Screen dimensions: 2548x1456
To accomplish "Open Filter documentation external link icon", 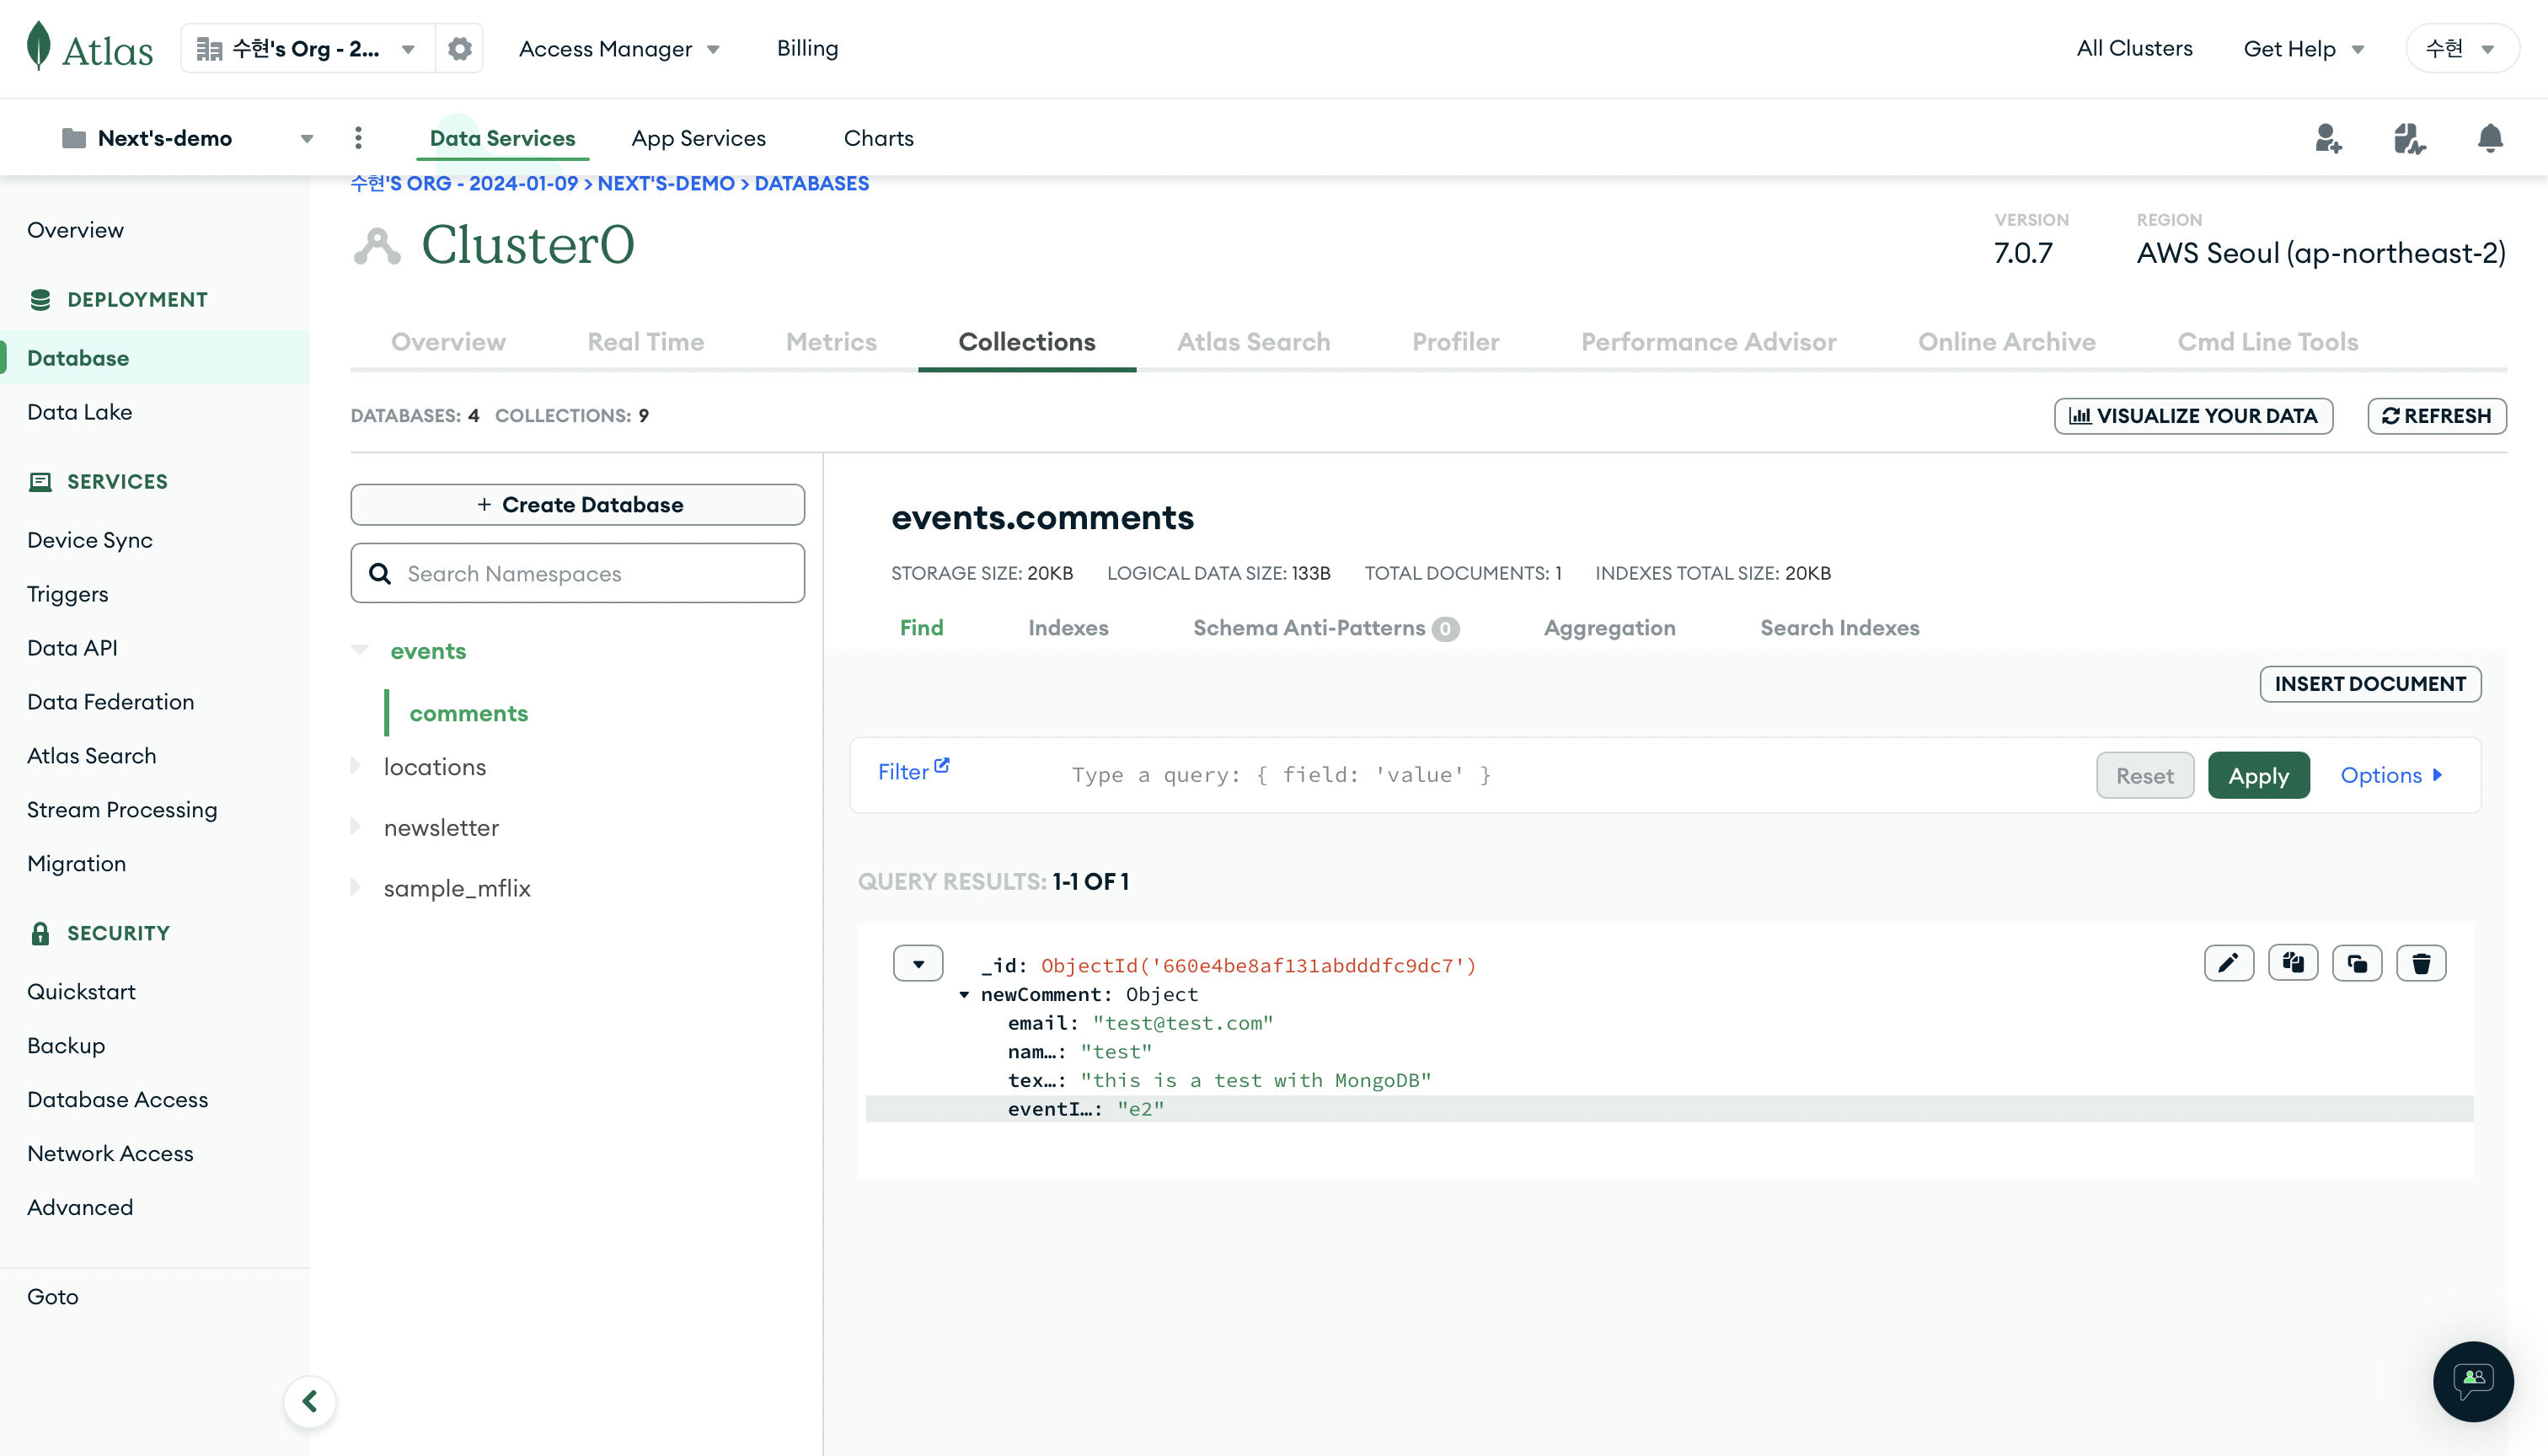I will coord(941,766).
